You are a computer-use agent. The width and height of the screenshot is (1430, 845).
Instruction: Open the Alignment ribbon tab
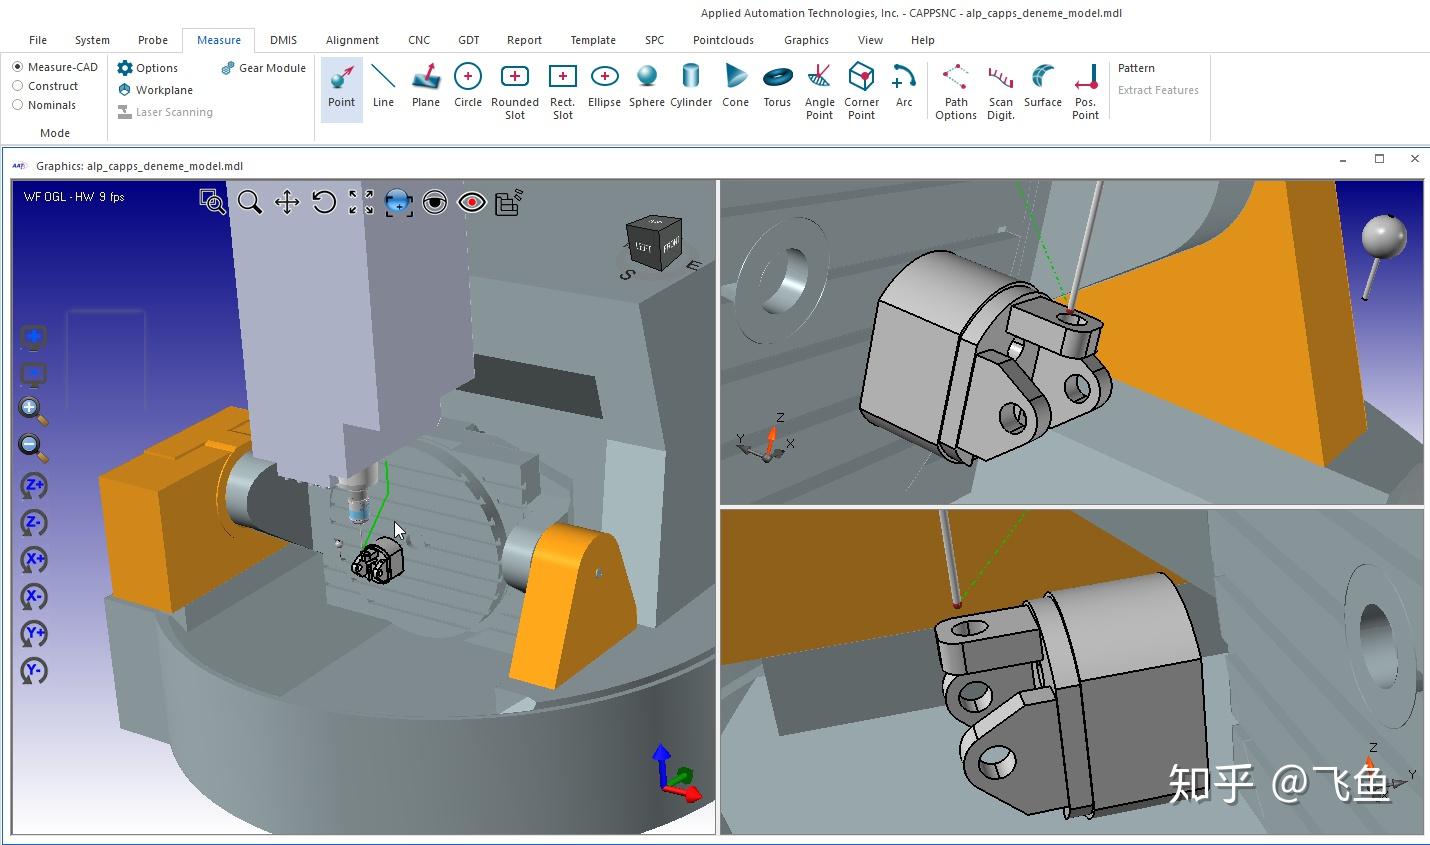coord(352,40)
